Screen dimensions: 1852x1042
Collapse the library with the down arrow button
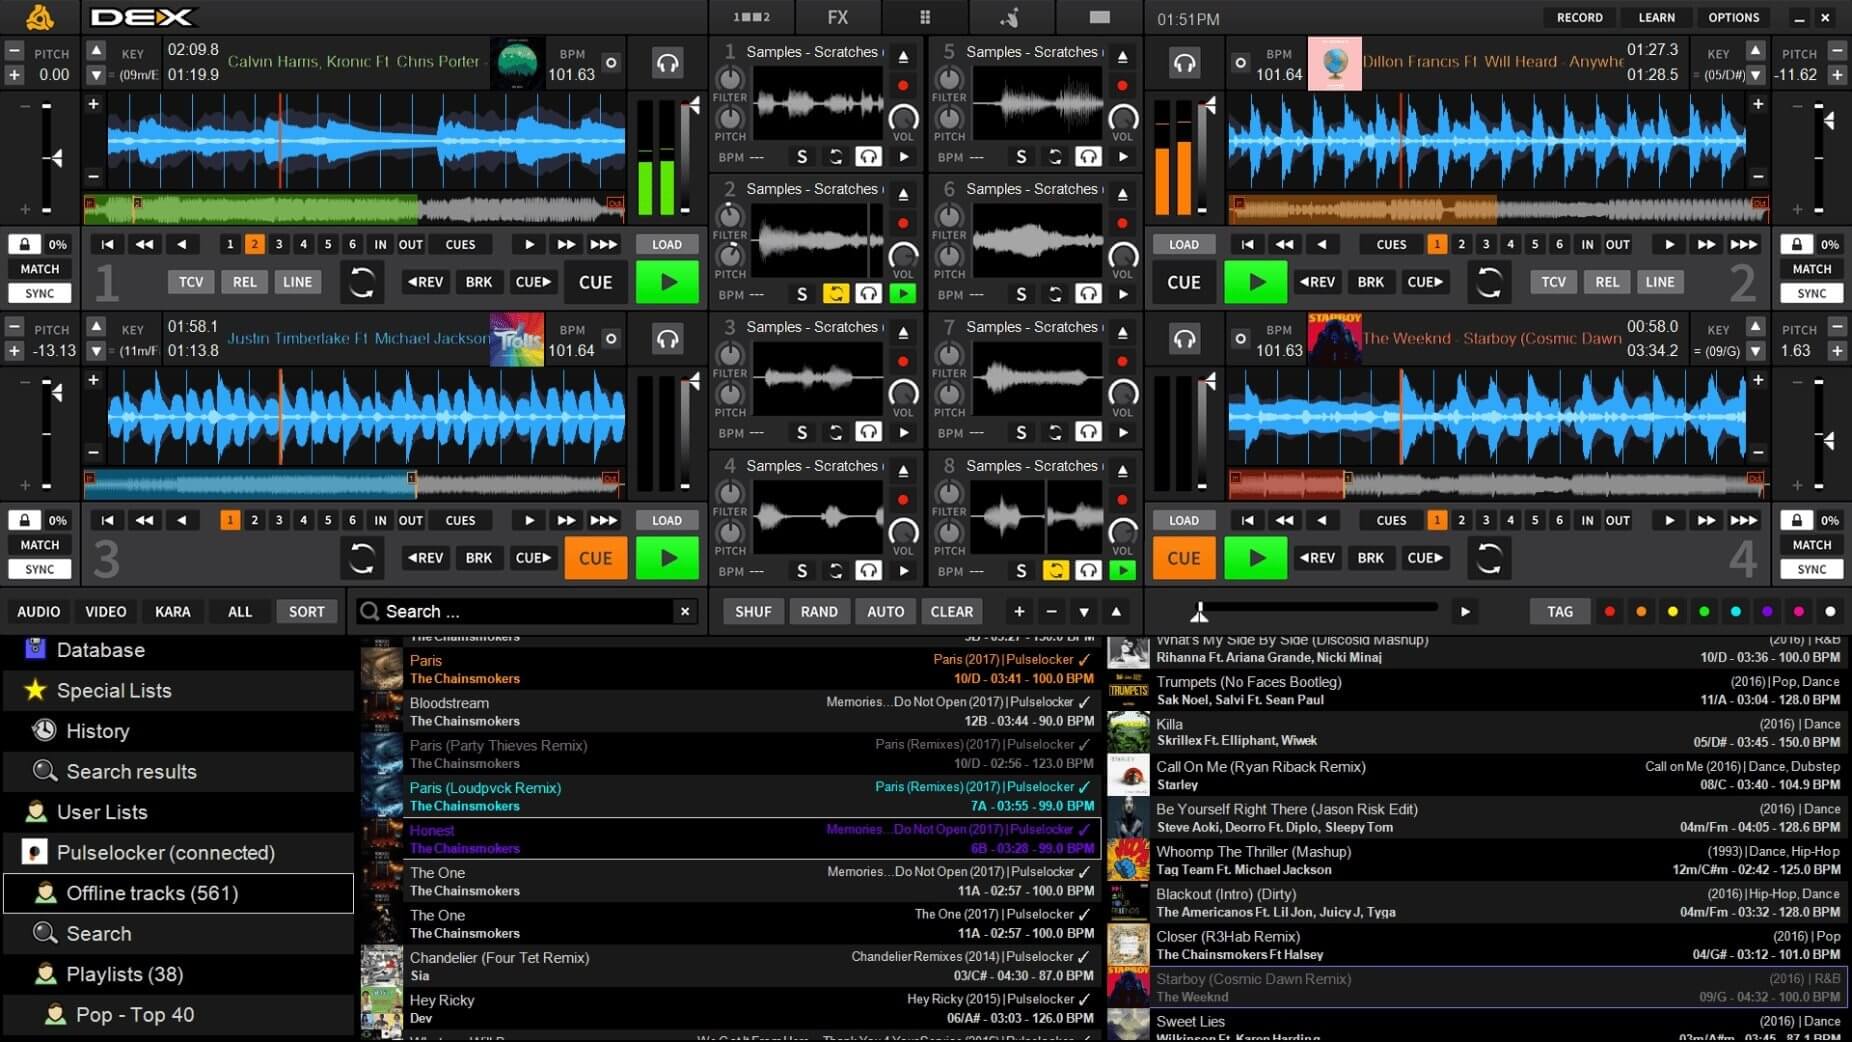(1084, 611)
